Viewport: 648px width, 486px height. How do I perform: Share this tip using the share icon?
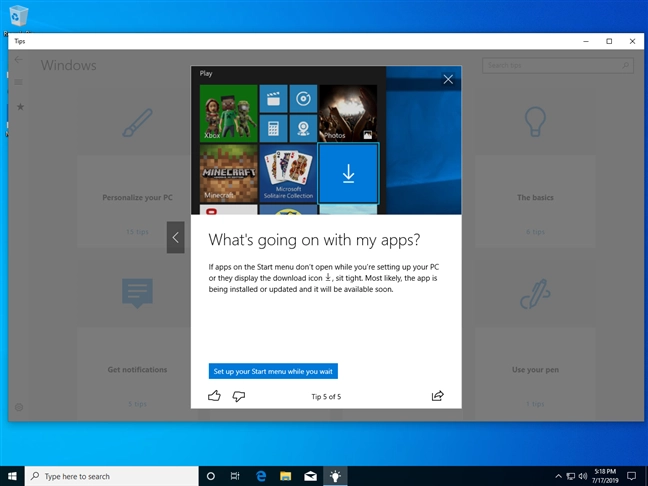(438, 396)
